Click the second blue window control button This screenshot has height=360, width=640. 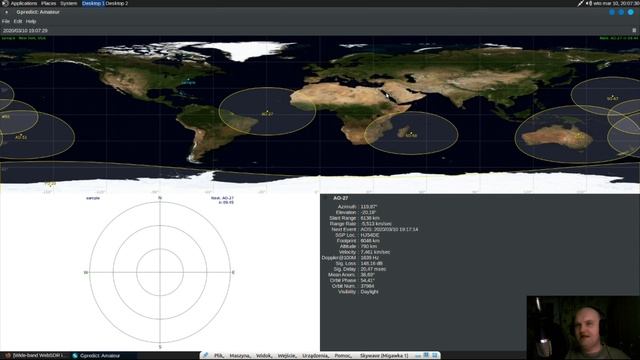[621, 12]
